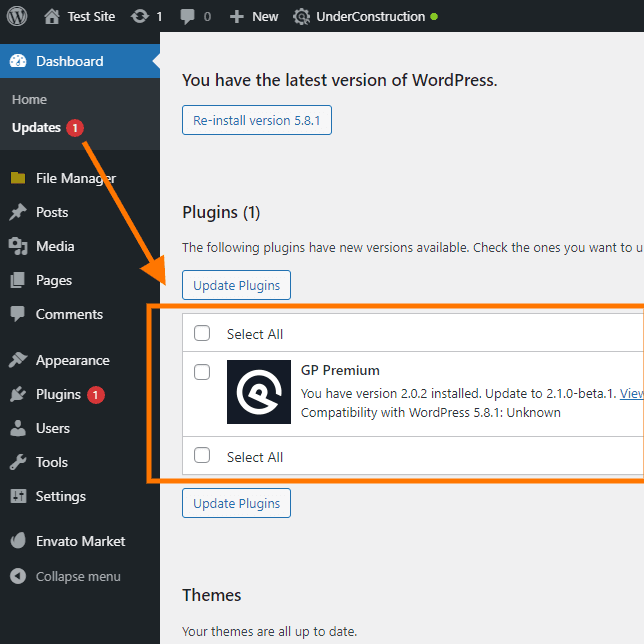The width and height of the screenshot is (644, 644).
Task: Click the green UnderConstruction status dot
Action: tap(434, 17)
